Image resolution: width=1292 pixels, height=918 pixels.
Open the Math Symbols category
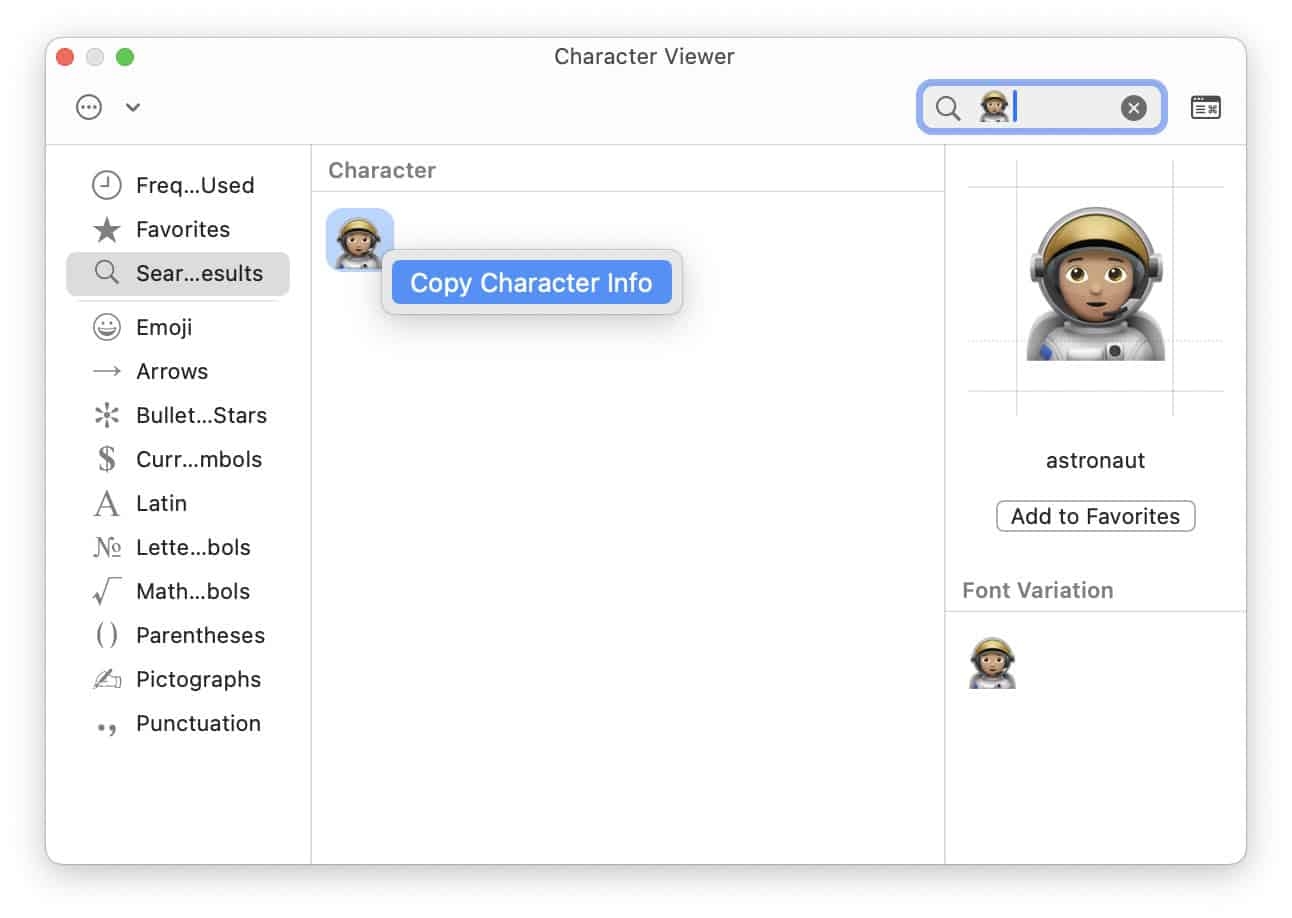pyautogui.click(x=193, y=591)
